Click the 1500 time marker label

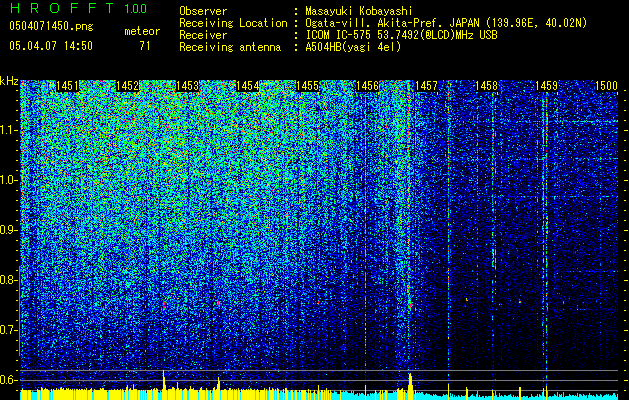coord(606,86)
